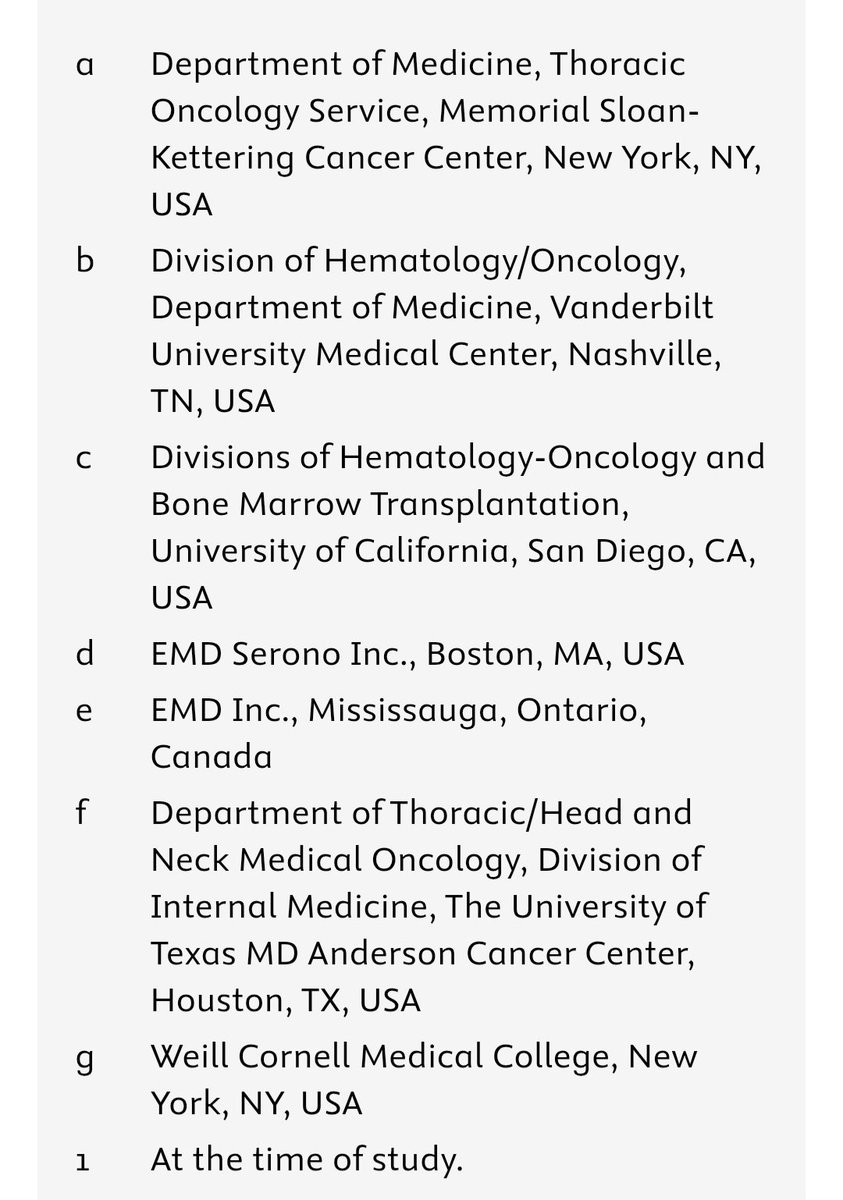Click affiliation label 'g'
843x1200 pixels.
pyautogui.click(x=84, y=1060)
